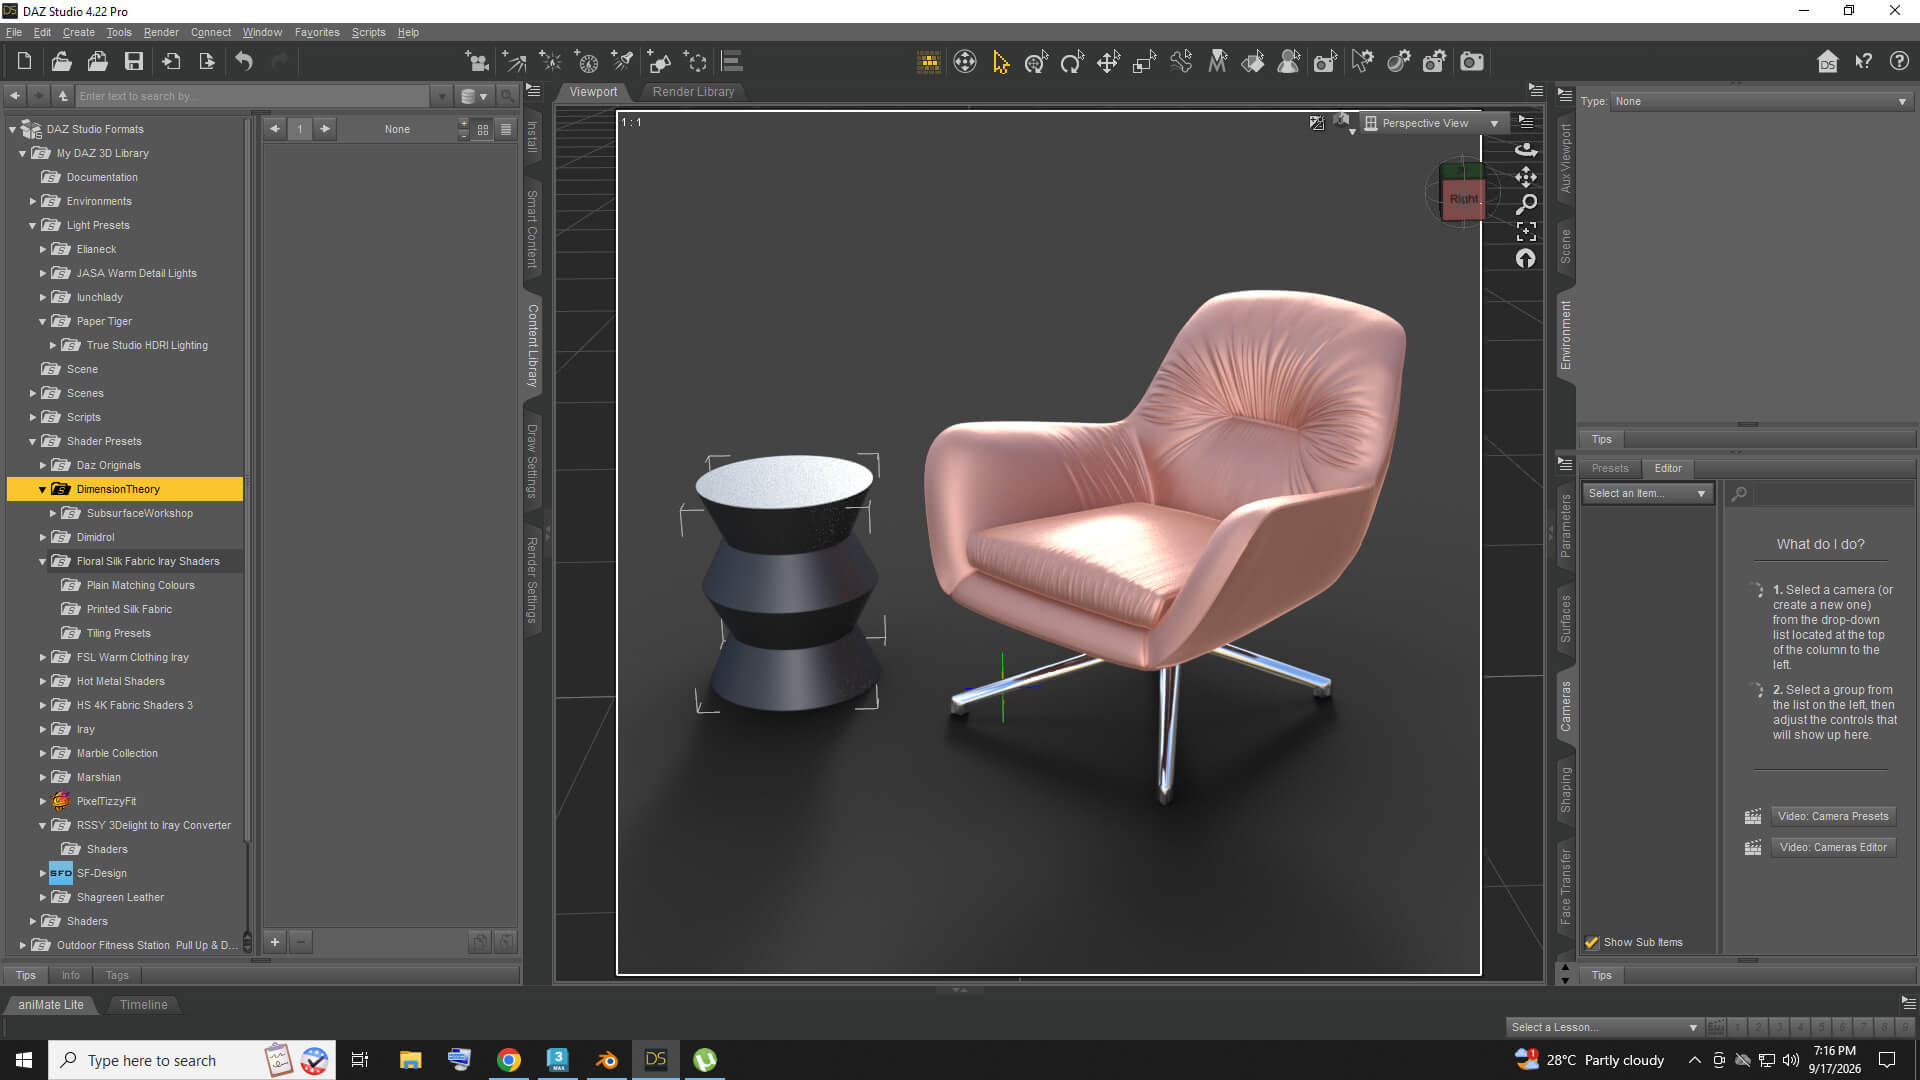The image size is (1920, 1080).
Task: Switch to the Render Library tab
Action: (x=693, y=92)
